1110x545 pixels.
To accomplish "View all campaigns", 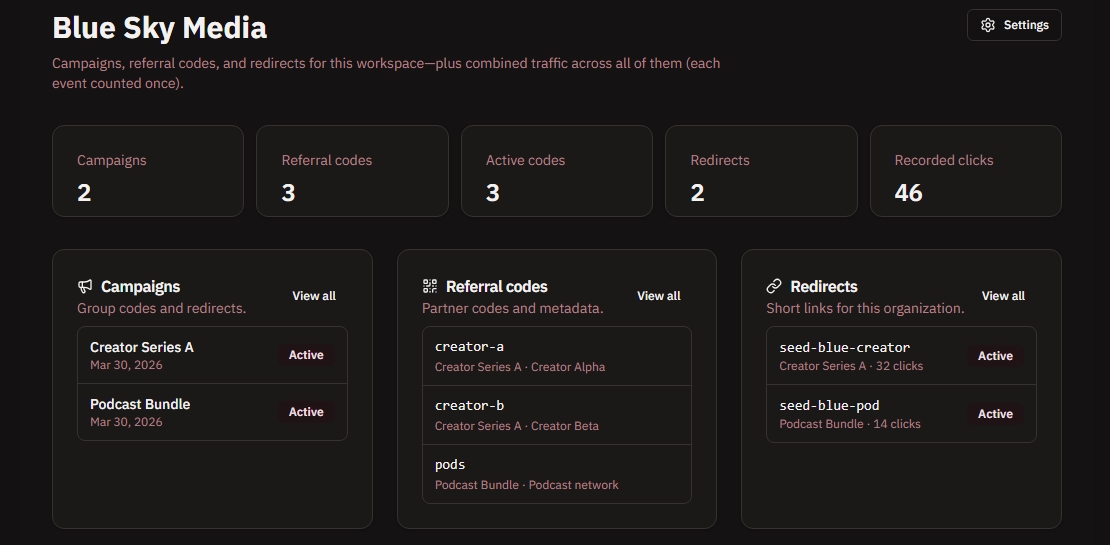I will point(314,296).
